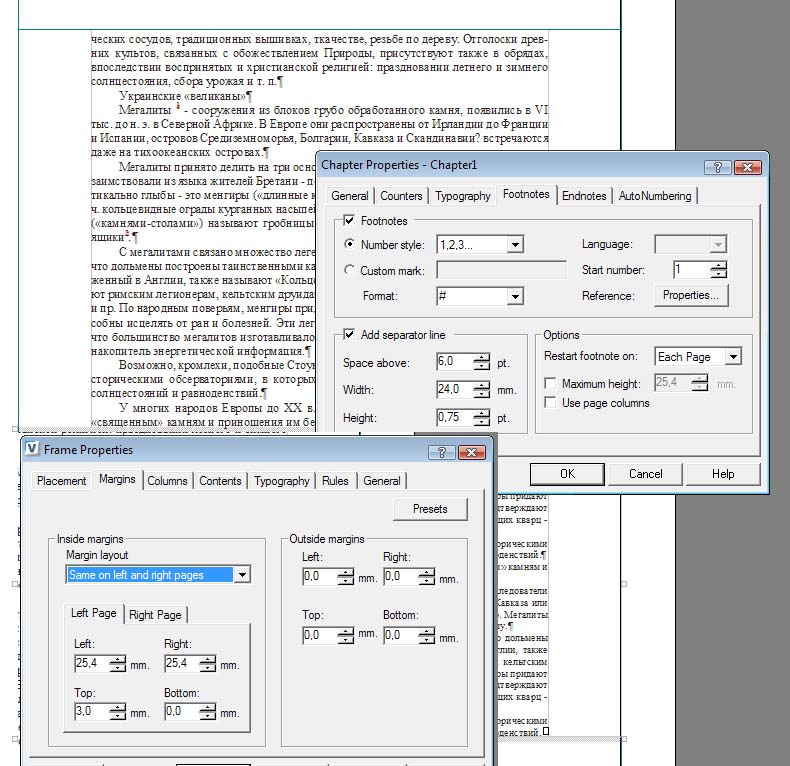Open General tab in Frame Properties

(x=381, y=481)
